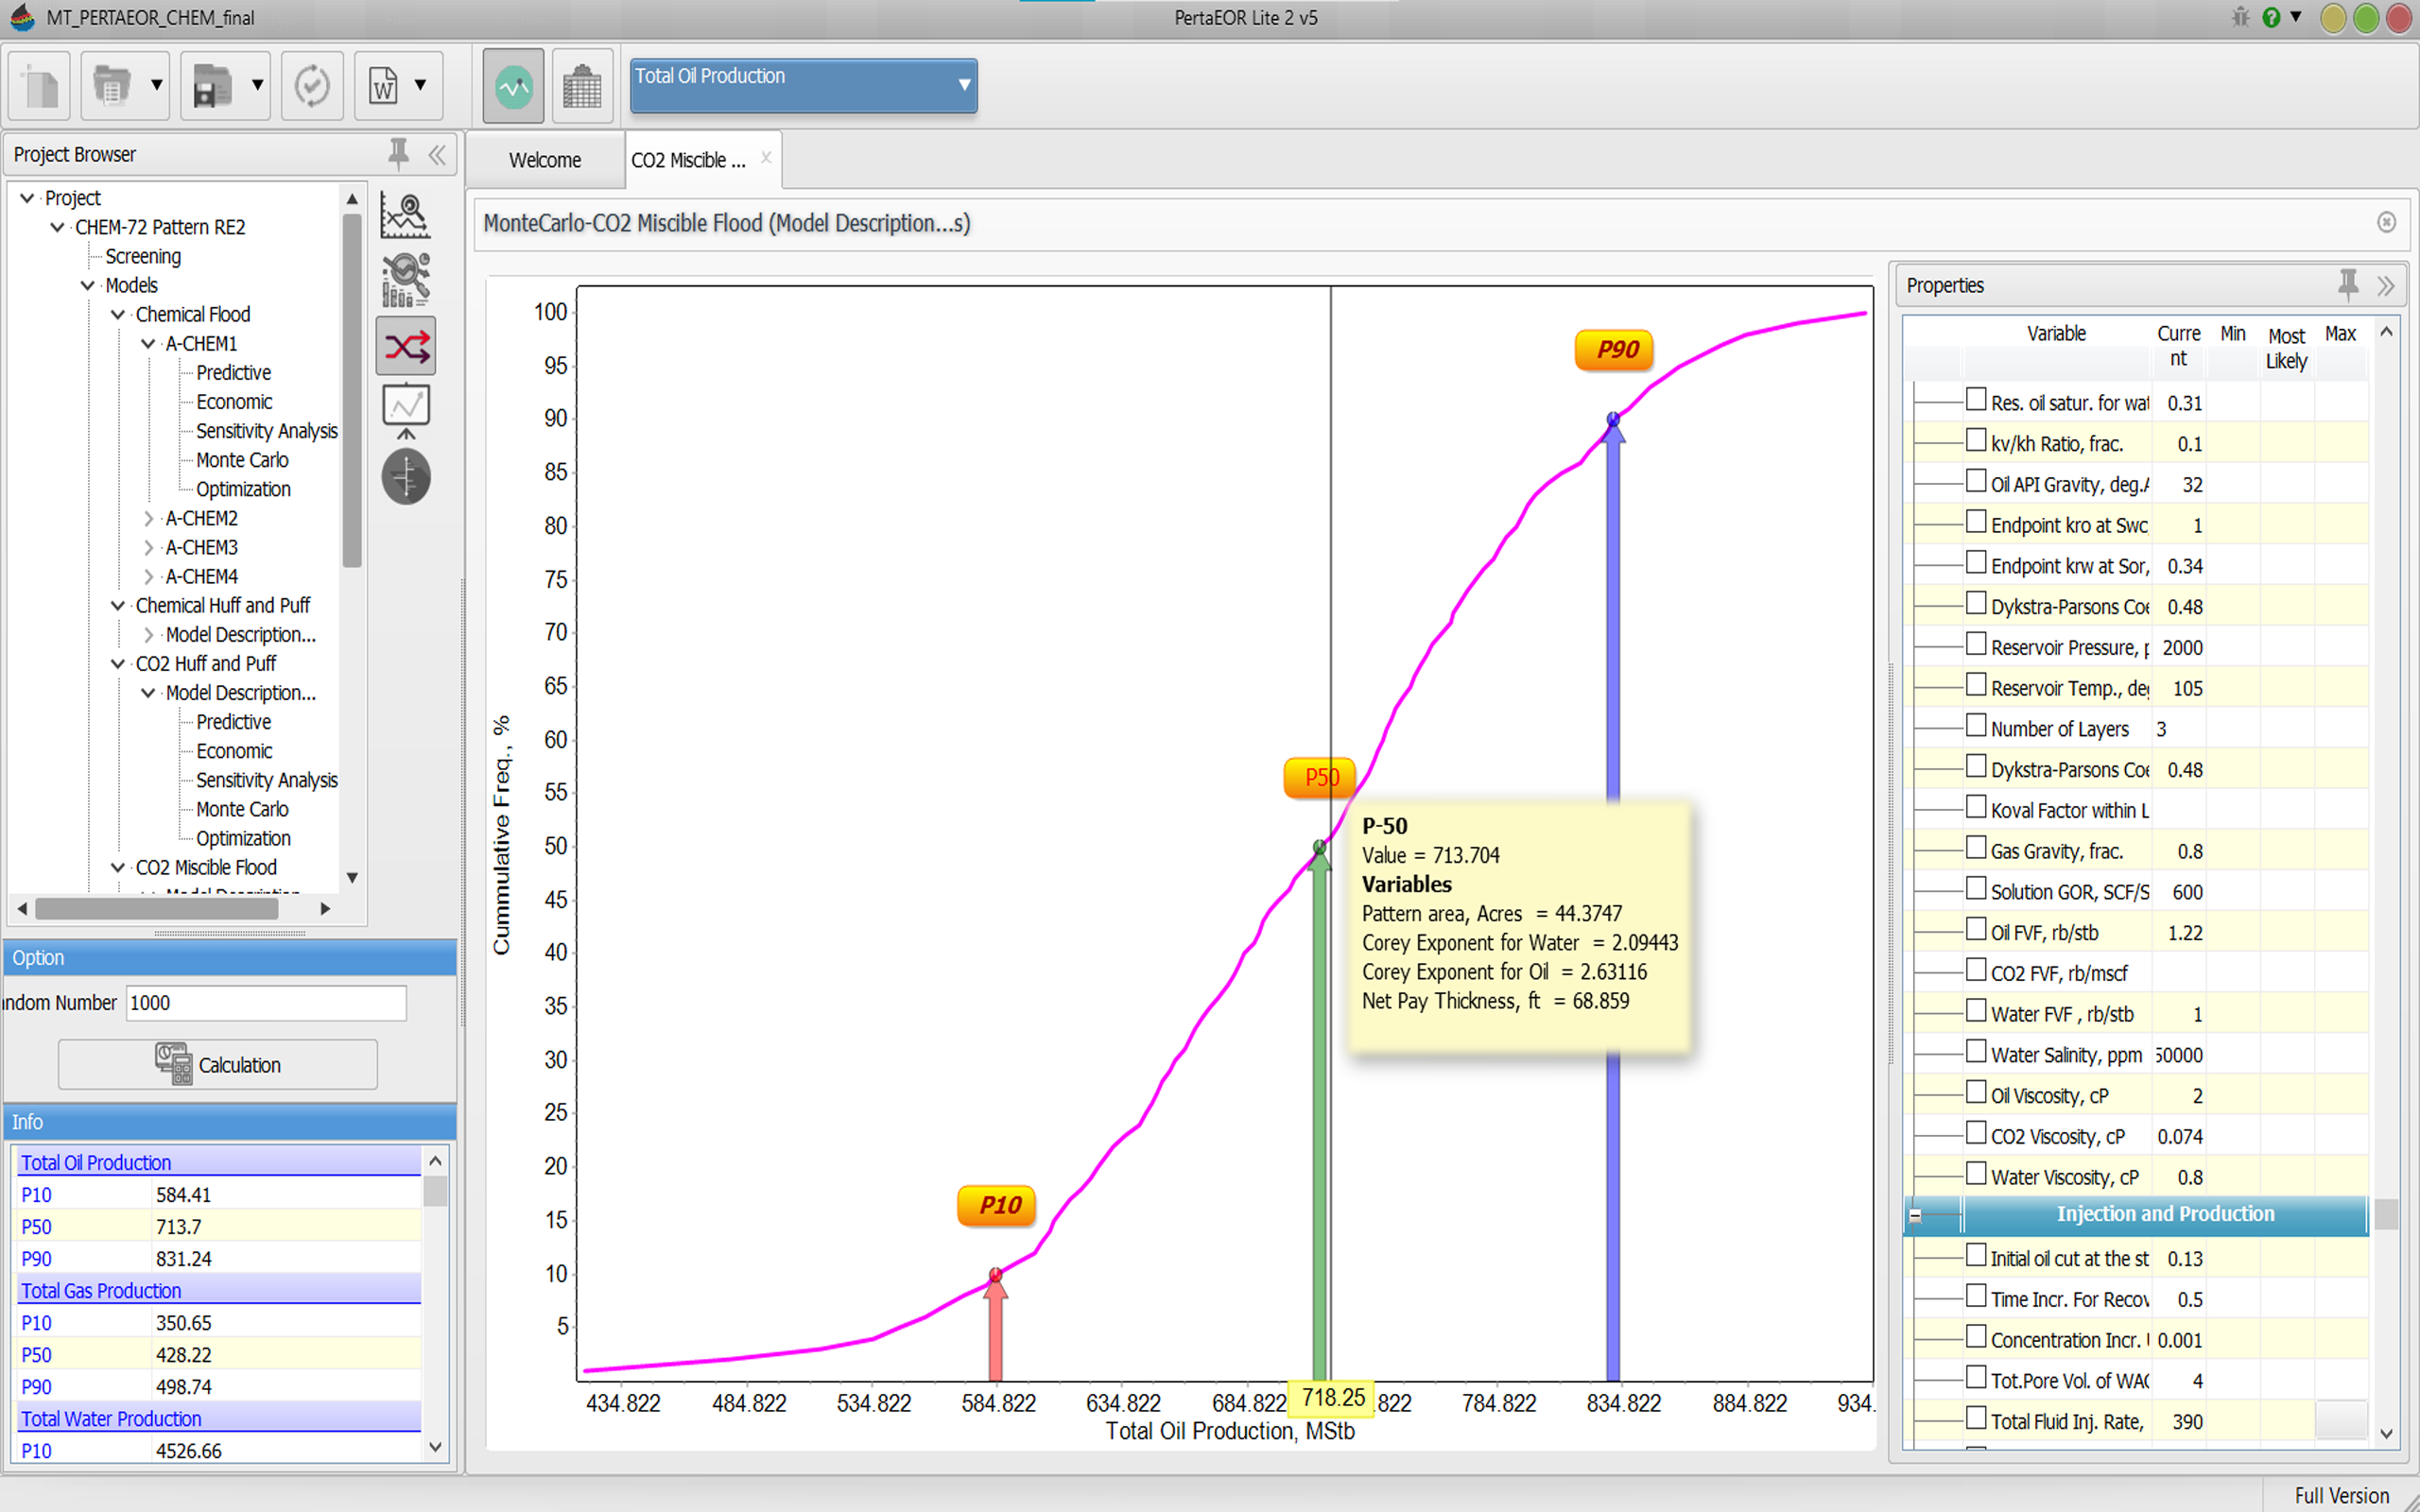Check the Total Fluid Inj. Rate checkbox
The width and height of the screenshot is (2420, 1512).
tap(1975, 1418)
